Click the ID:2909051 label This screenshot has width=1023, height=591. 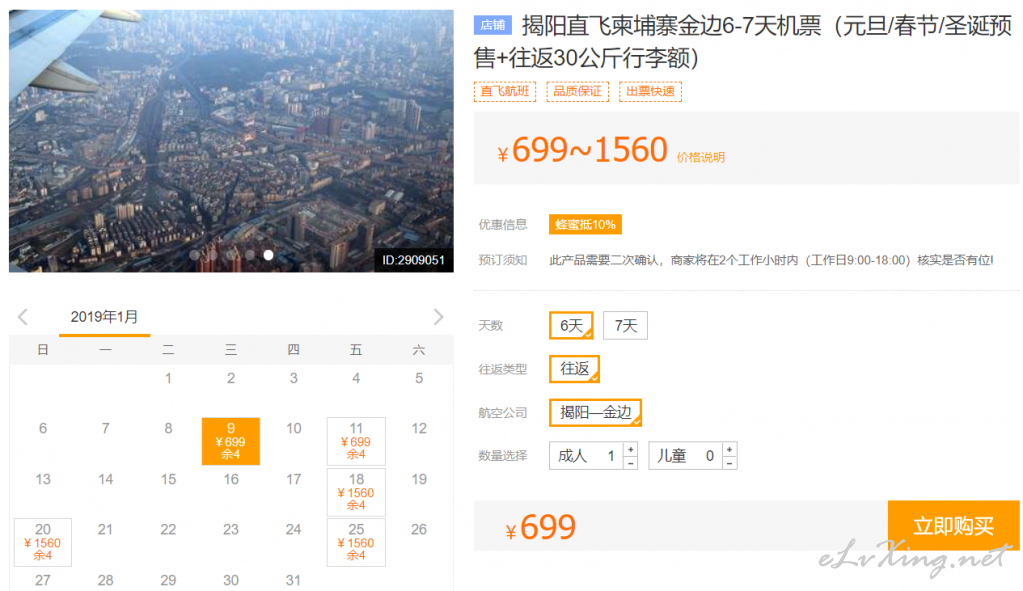point(413,260)
